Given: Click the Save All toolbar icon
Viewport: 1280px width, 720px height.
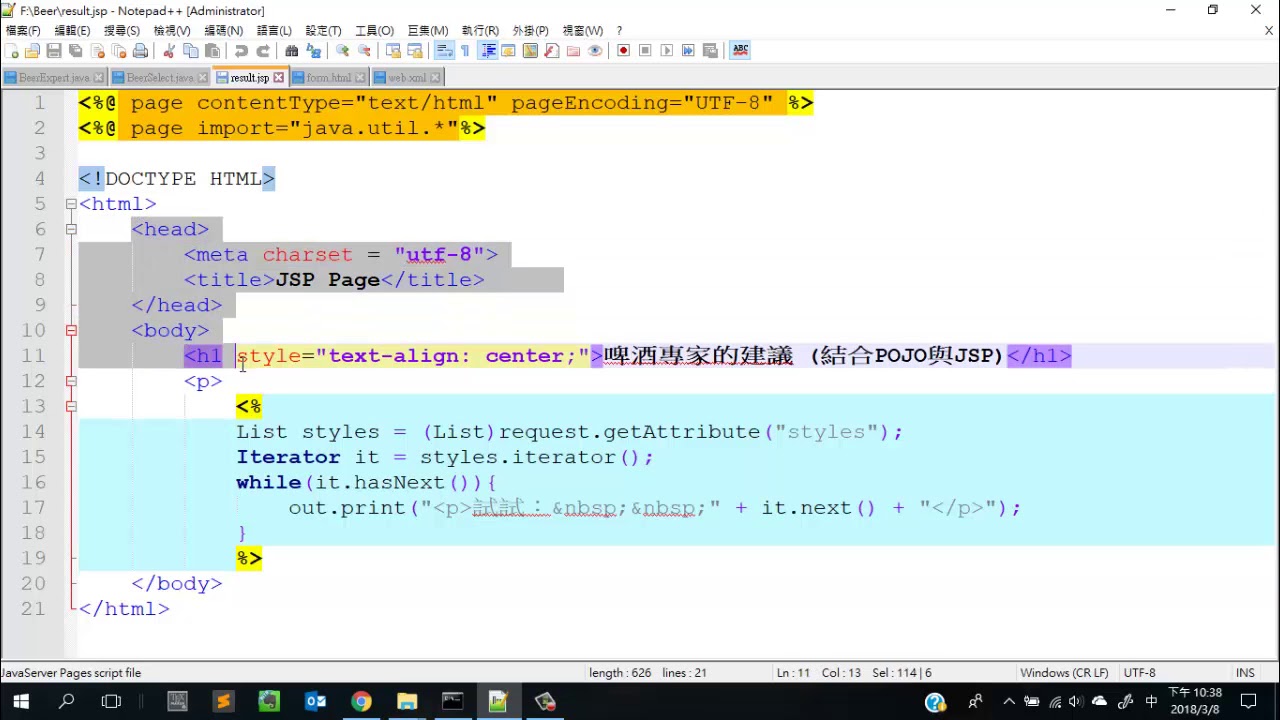Looking at the screenshot, I should point(76,50).
